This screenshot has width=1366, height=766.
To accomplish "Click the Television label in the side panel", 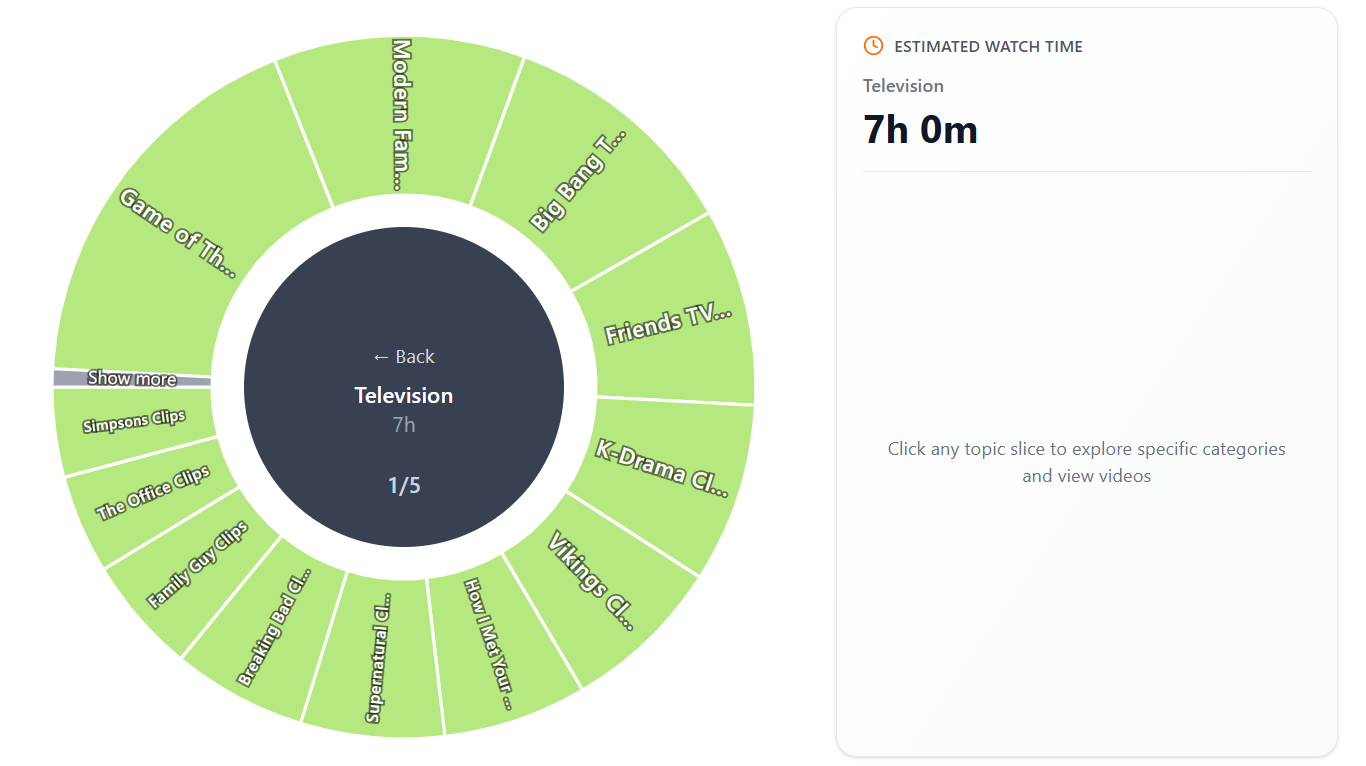I will point(902,86).
